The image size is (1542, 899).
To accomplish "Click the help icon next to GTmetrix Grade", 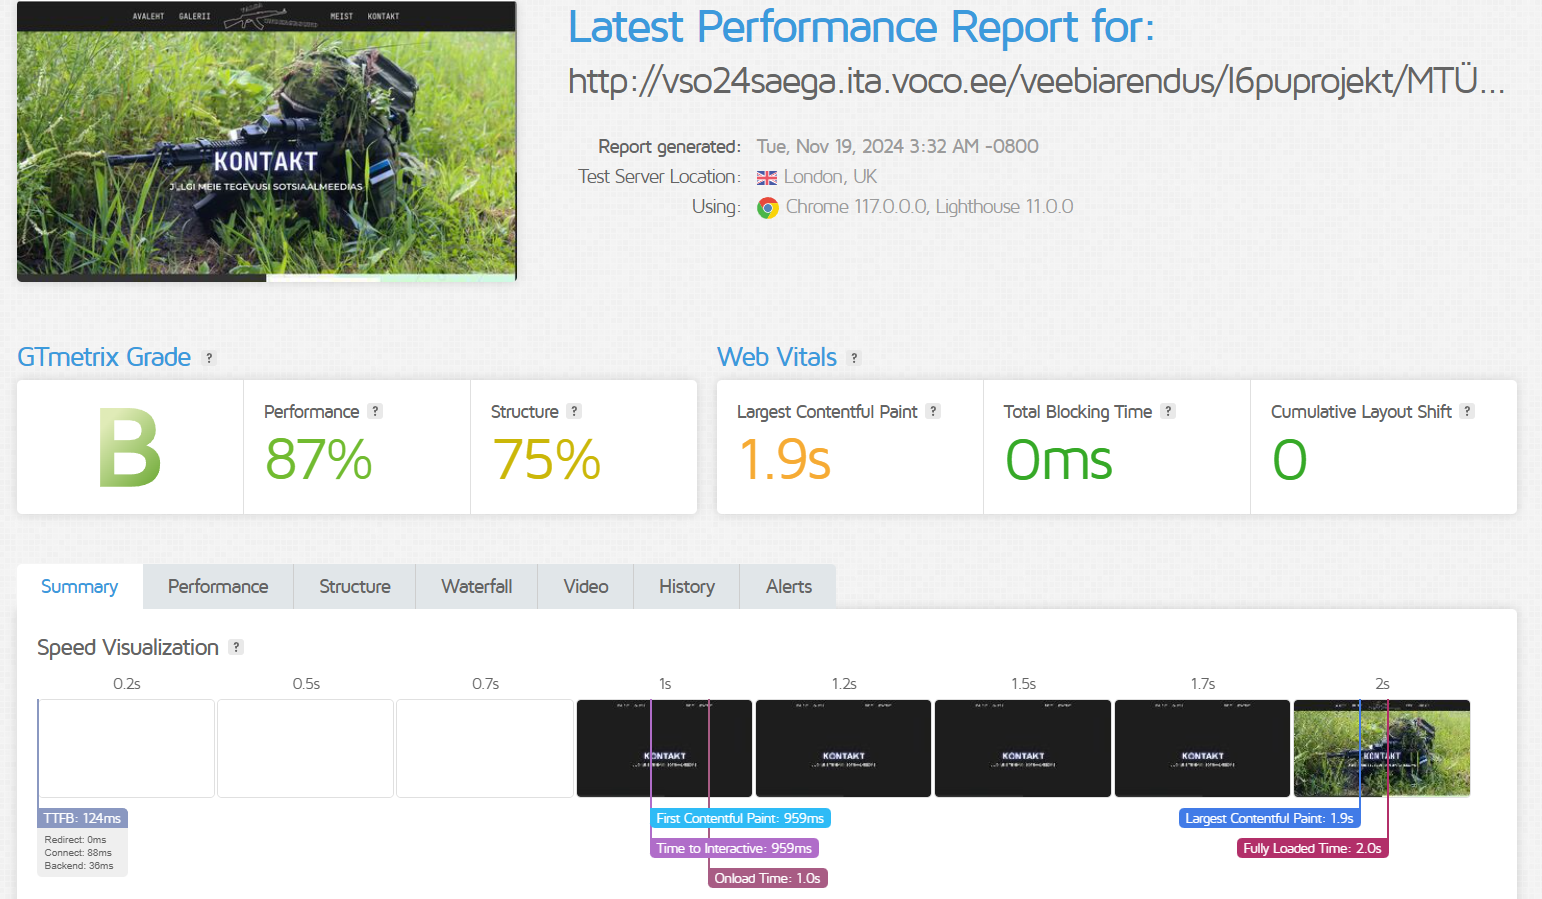I will click(x=209, y=358).
